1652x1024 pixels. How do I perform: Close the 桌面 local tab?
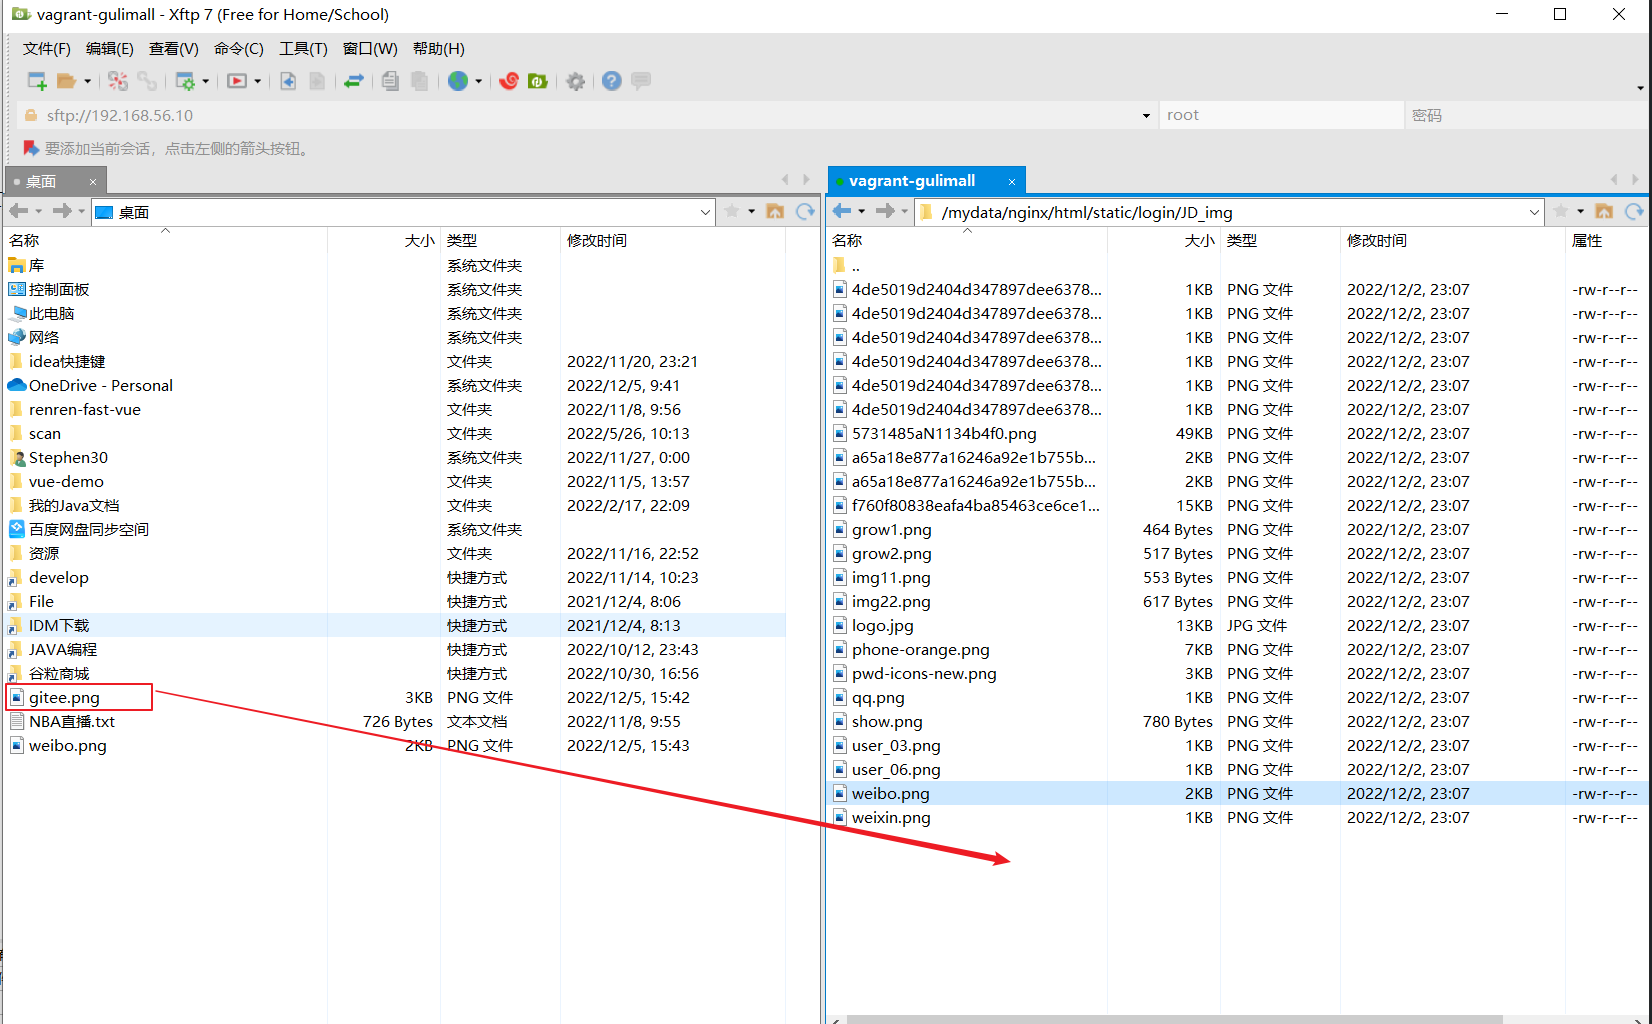[x=93, y=182]
